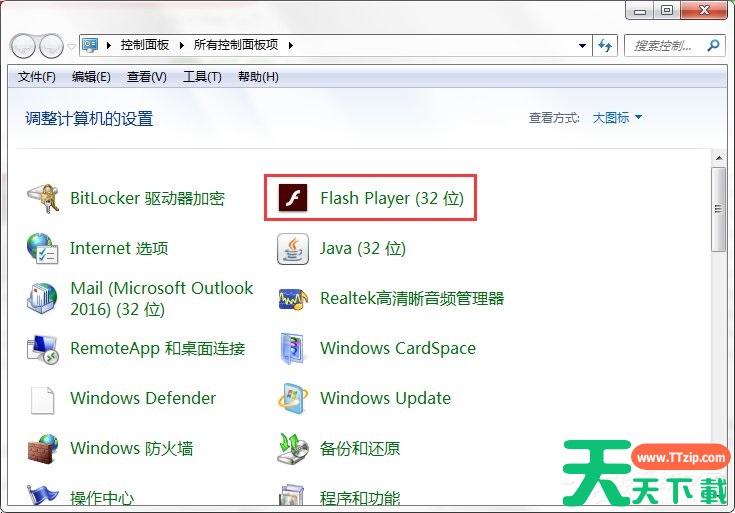Screen dimensions: 735x513
Task: Open the Flash Player icon
Action: pyautogui.click(x=293, y=198)
